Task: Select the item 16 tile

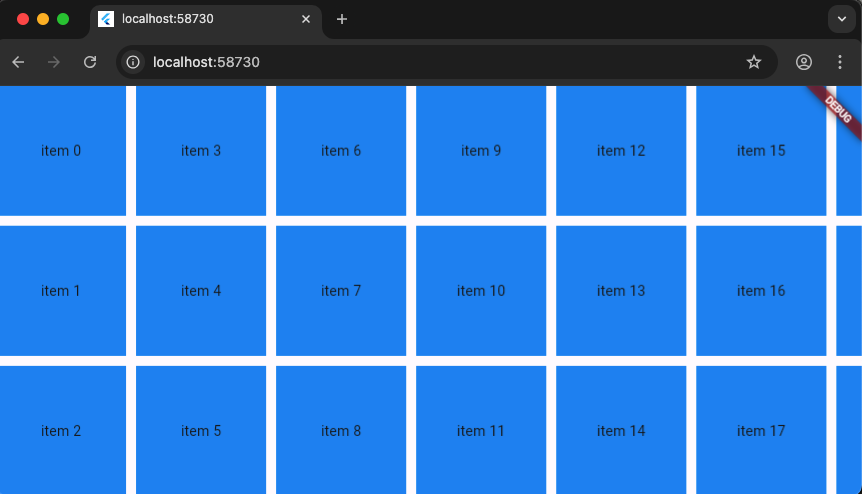Action: tap(761, 291)
